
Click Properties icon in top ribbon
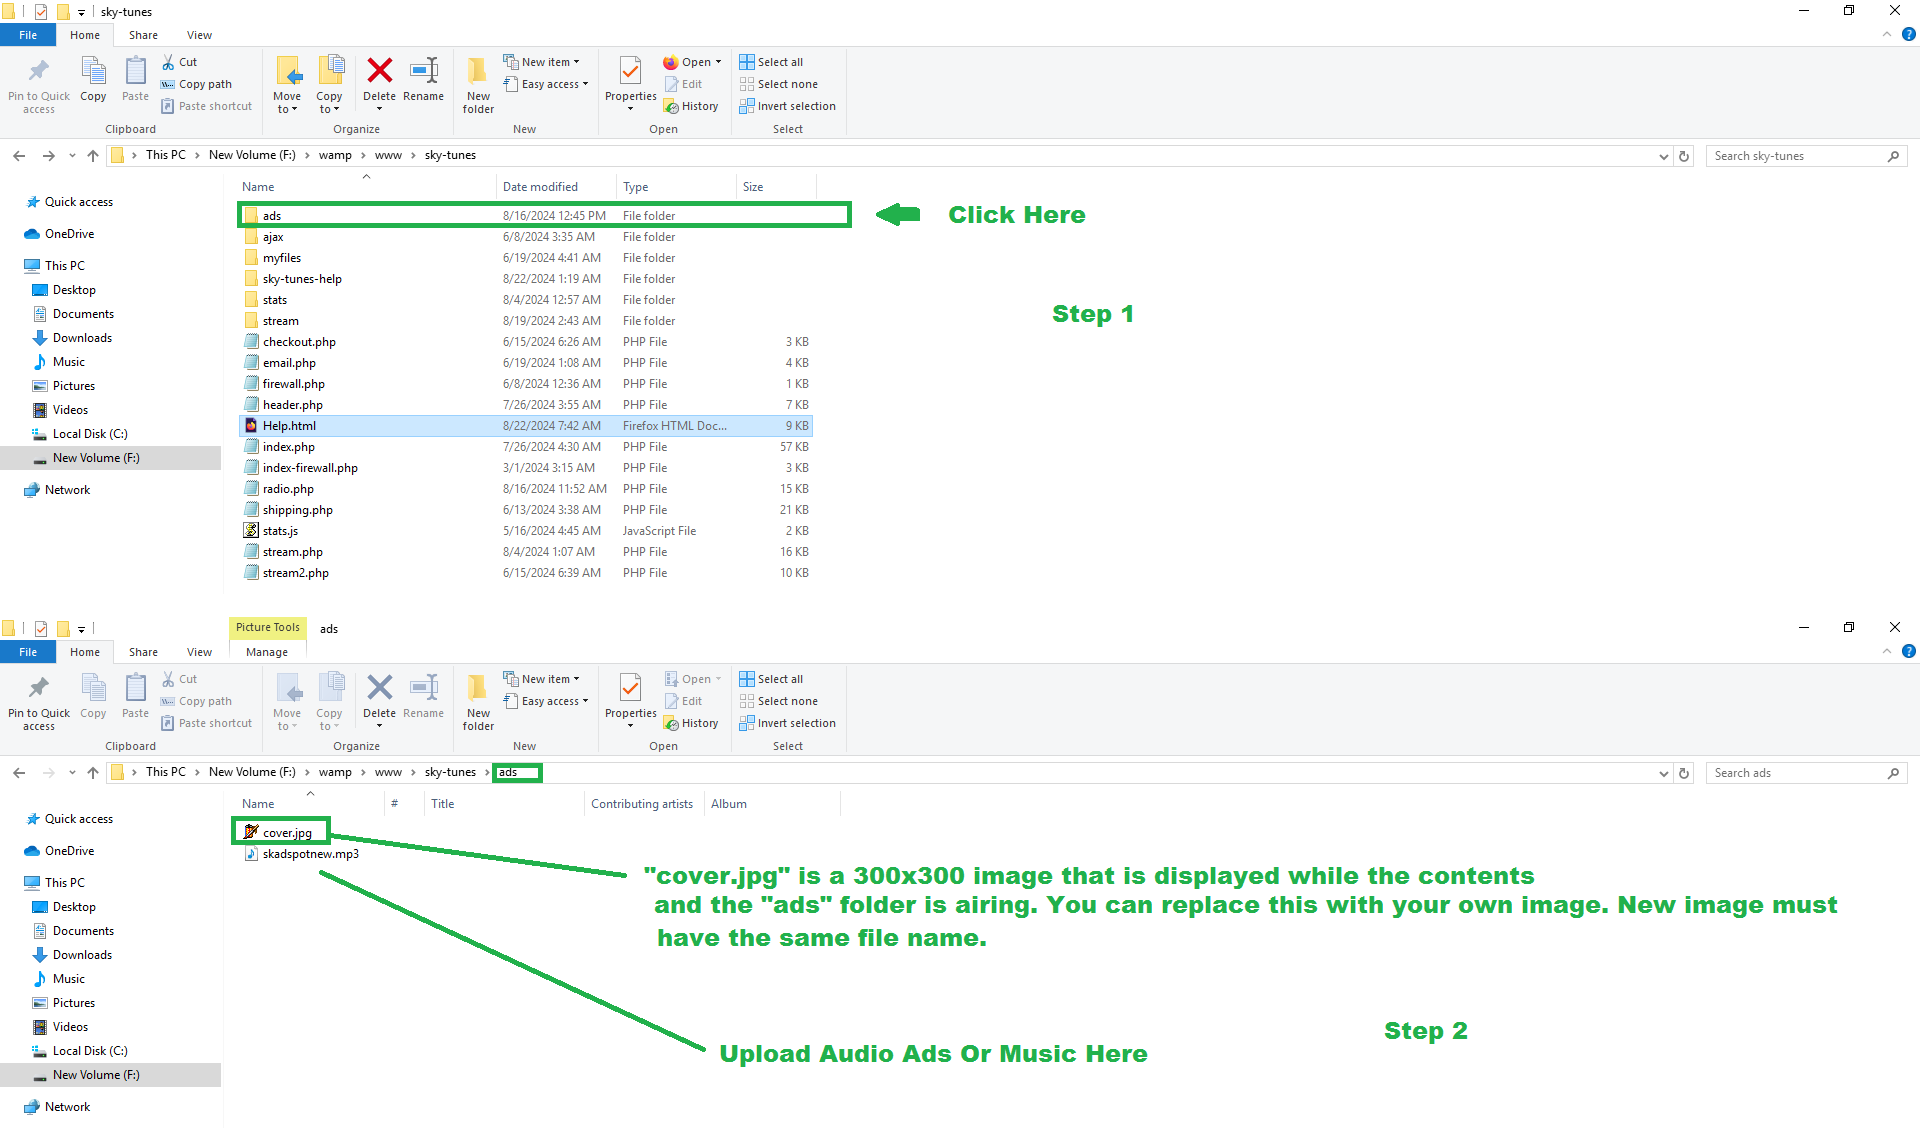630,72
